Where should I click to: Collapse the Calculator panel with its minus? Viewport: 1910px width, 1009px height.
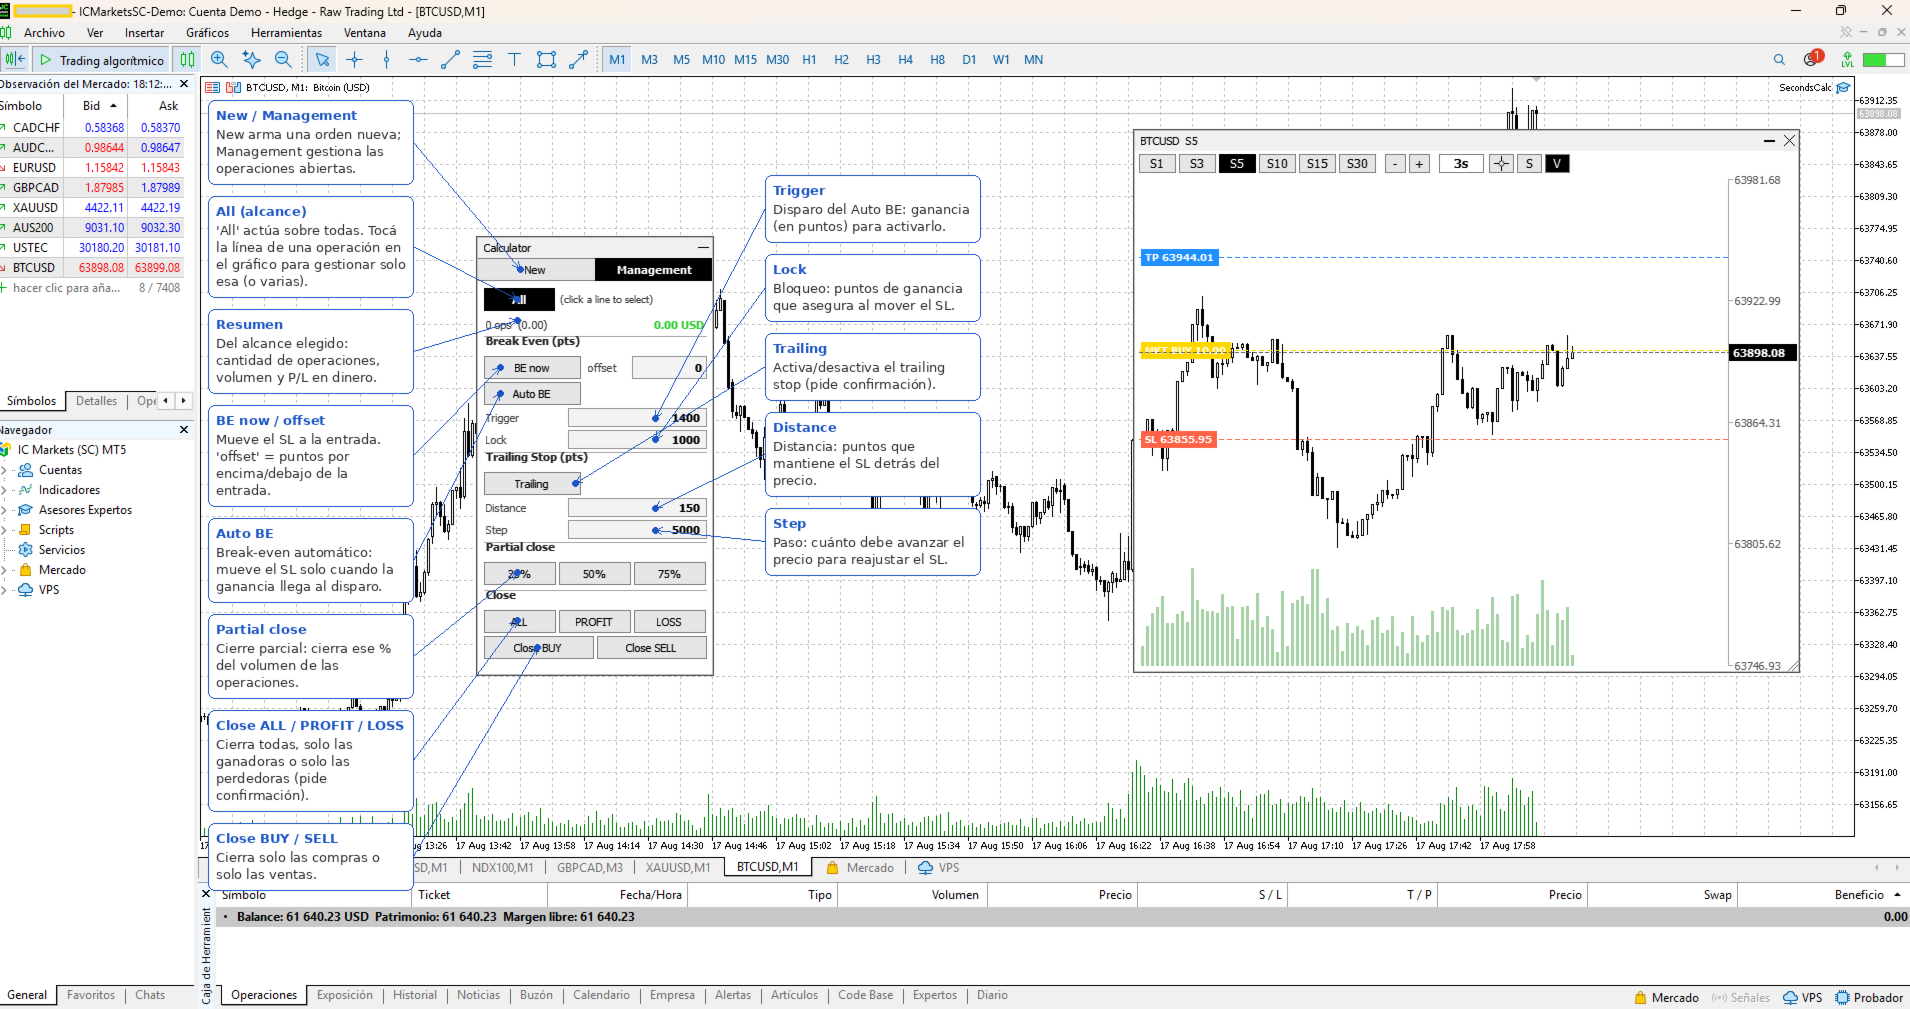(x=703, y=247)
